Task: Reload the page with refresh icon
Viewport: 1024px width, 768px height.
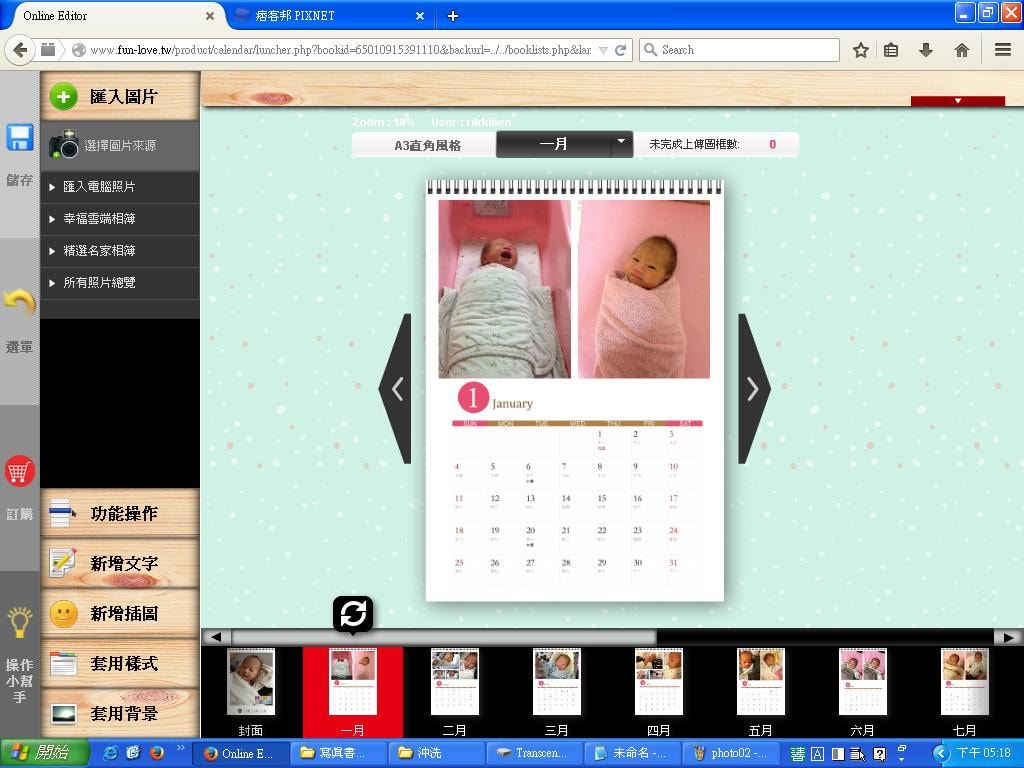Action: (x=620, y=50)
